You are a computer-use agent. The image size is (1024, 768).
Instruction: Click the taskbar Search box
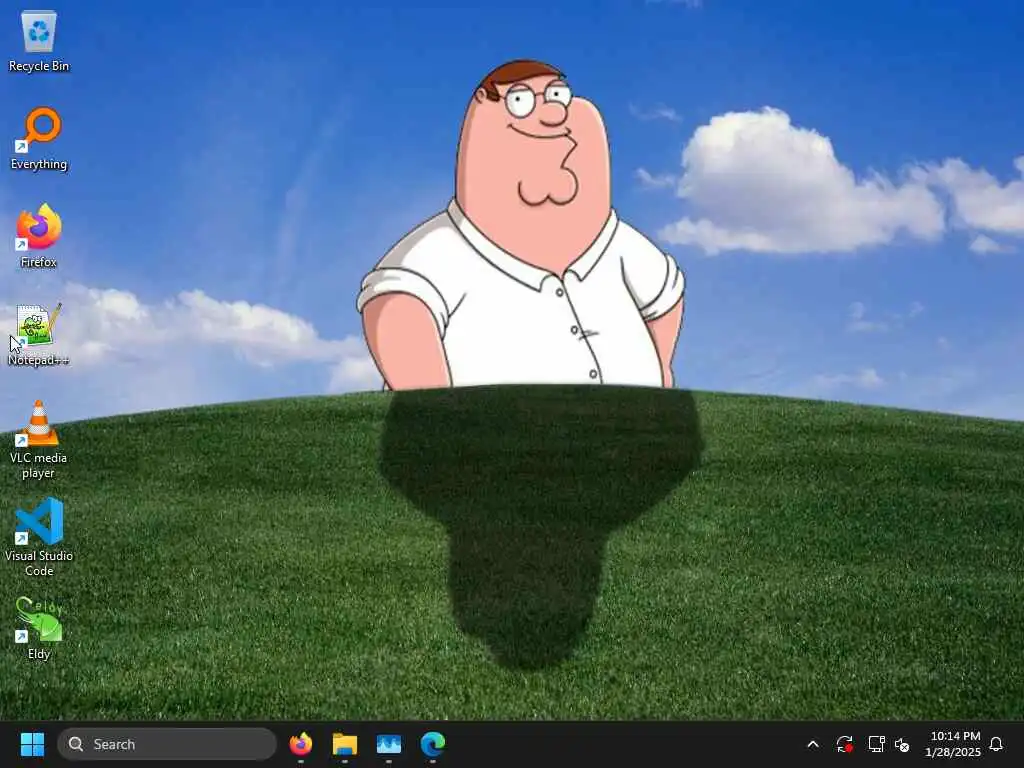[167, 744]
